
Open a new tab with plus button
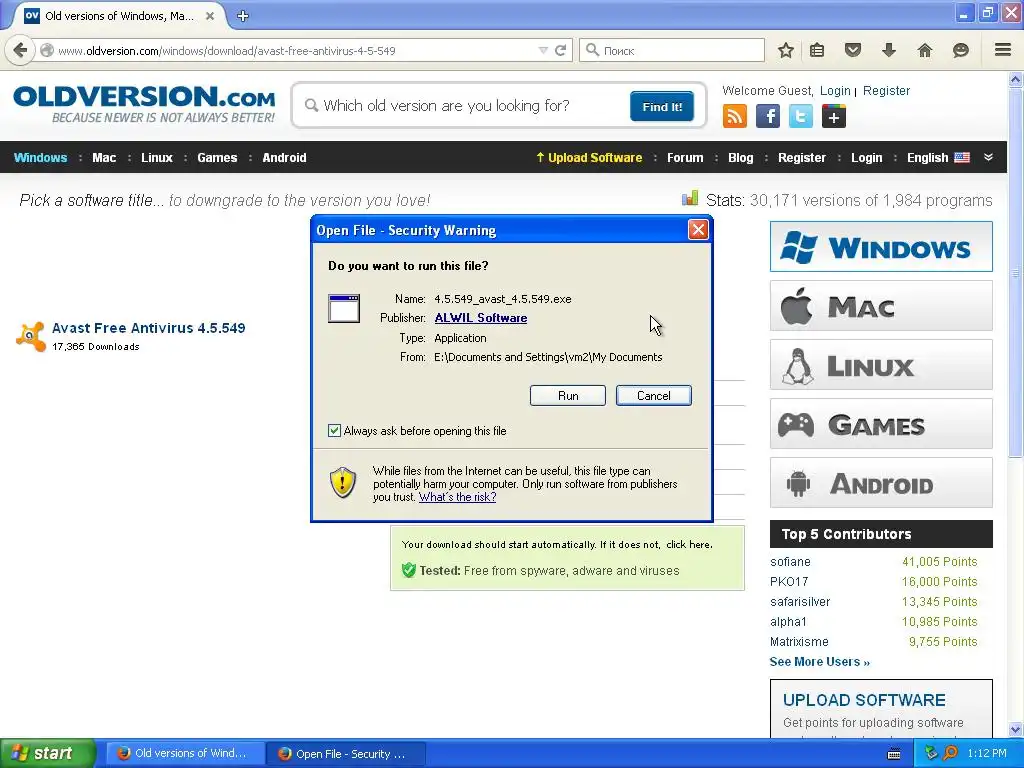coord(243,16)
